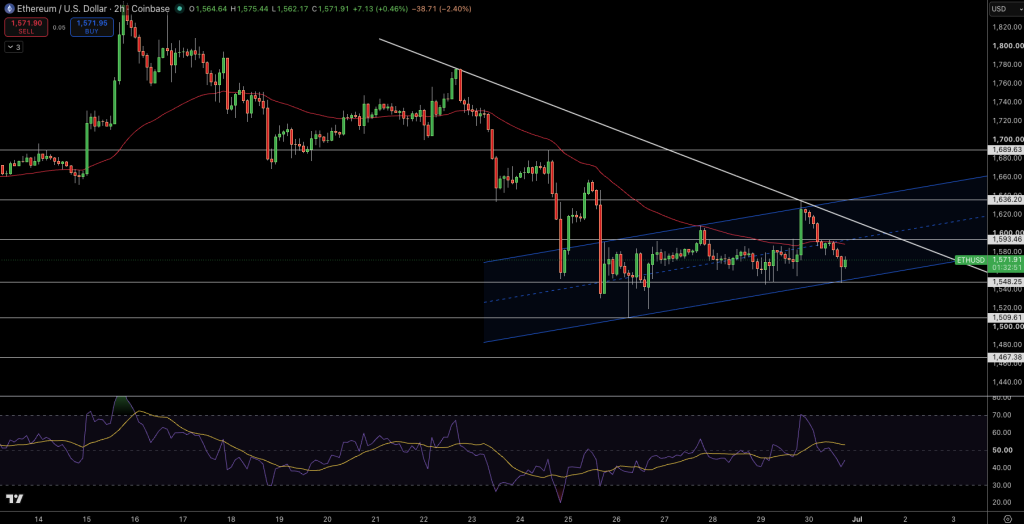This screenshot has width=1024, height=524.
Task: Click the −38.71 (−2.40%) change value
Action: point(442,9)
